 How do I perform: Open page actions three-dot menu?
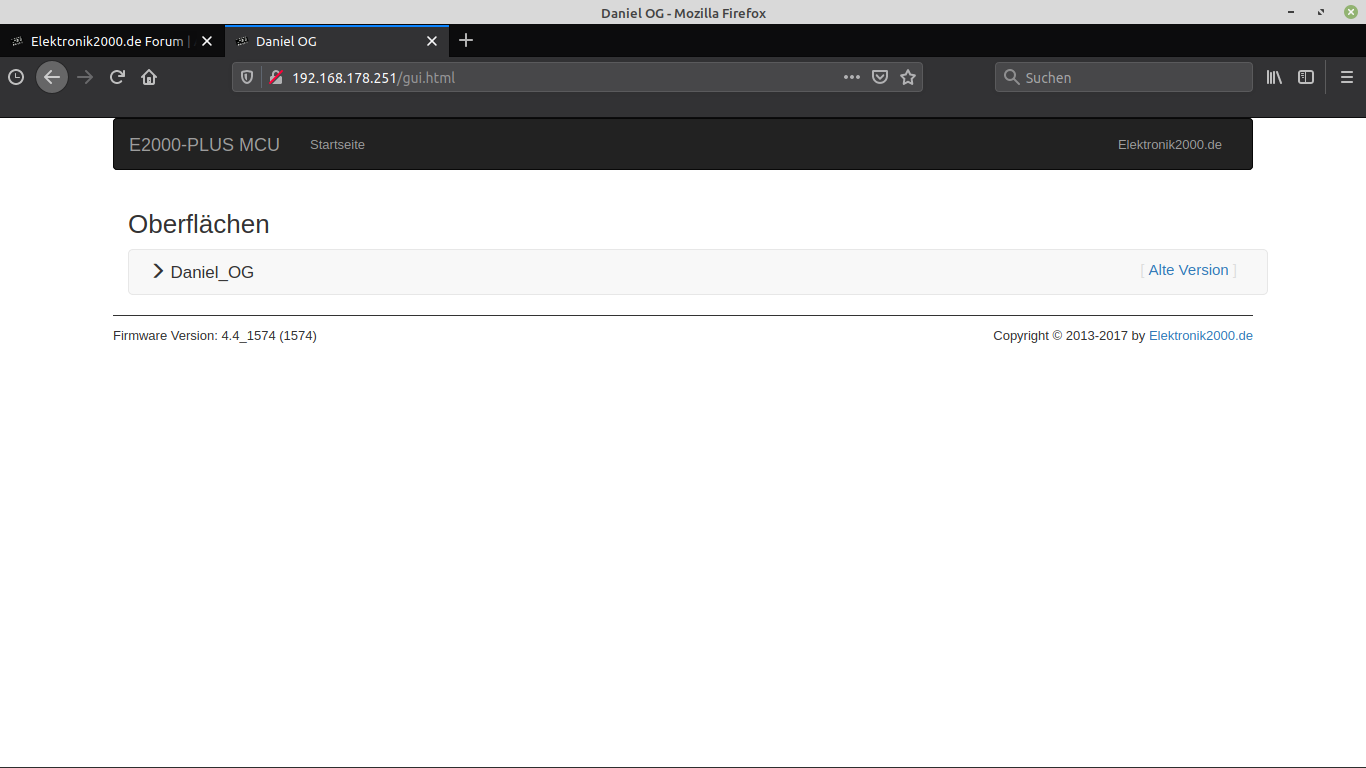[x=852, y=77]
